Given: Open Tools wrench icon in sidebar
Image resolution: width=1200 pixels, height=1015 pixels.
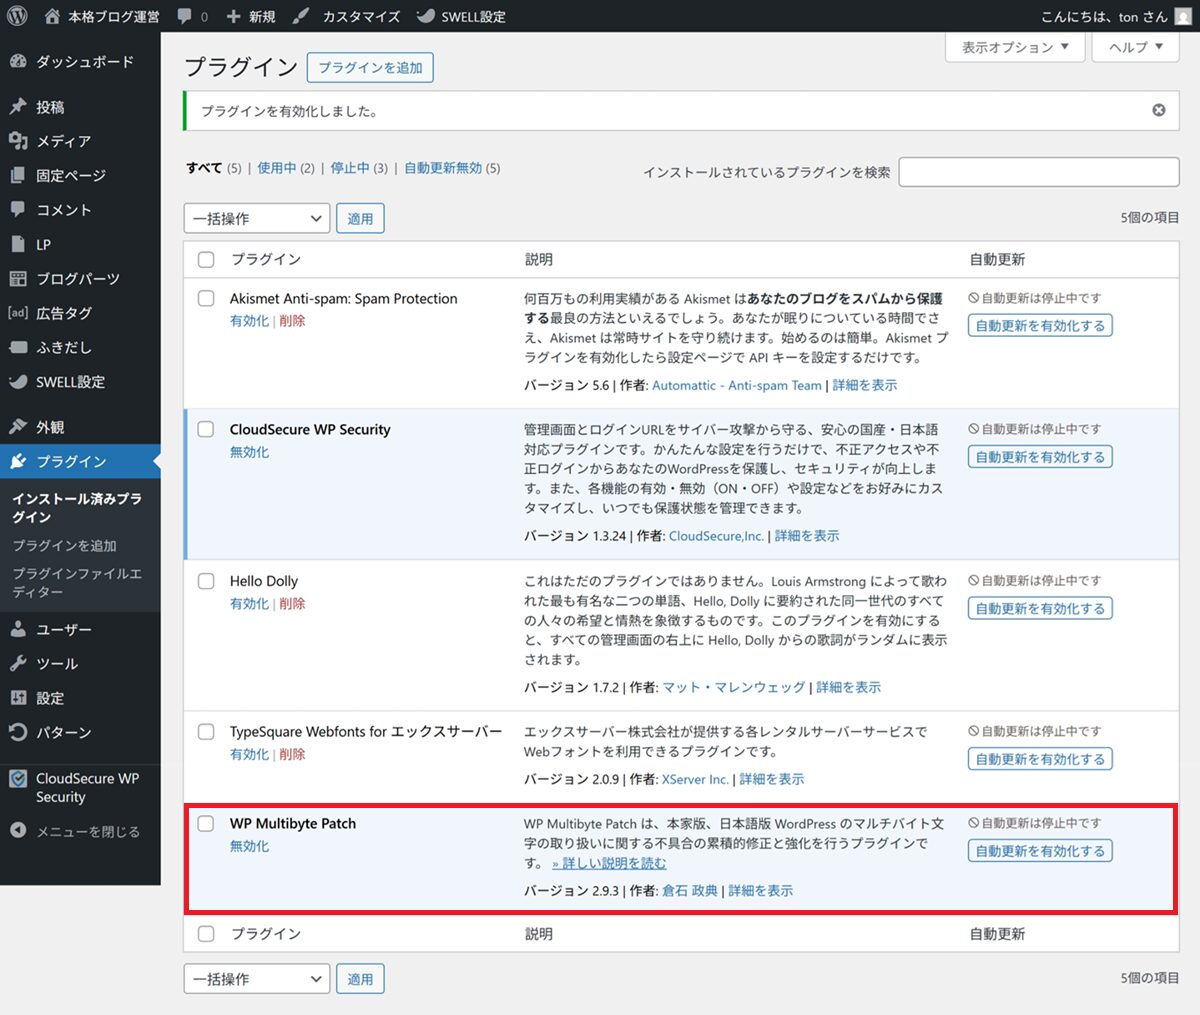Looking at the screenshot, I should point(18,664).
